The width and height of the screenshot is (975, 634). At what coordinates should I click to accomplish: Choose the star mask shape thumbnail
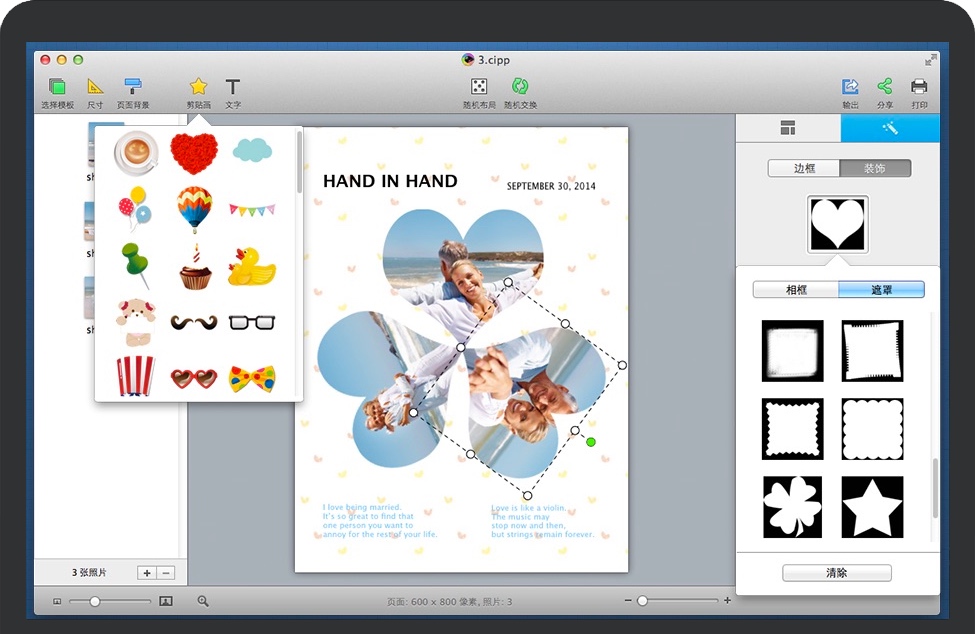[x=872, y=506]
